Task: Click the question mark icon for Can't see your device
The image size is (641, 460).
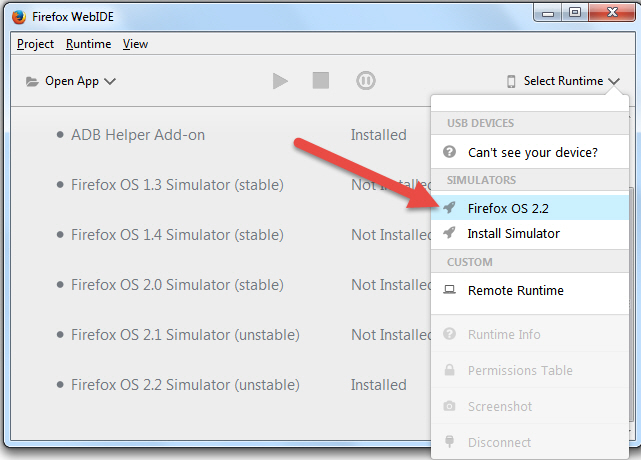Action: tap(449, 152)
